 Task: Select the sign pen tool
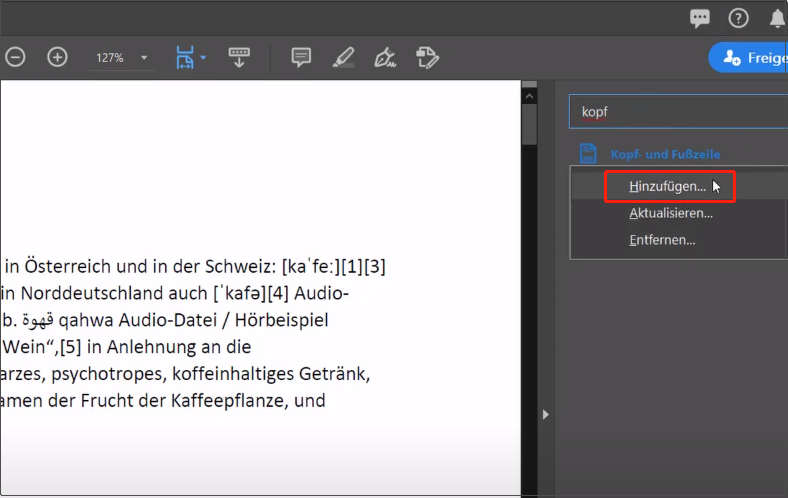click(385, 57)
